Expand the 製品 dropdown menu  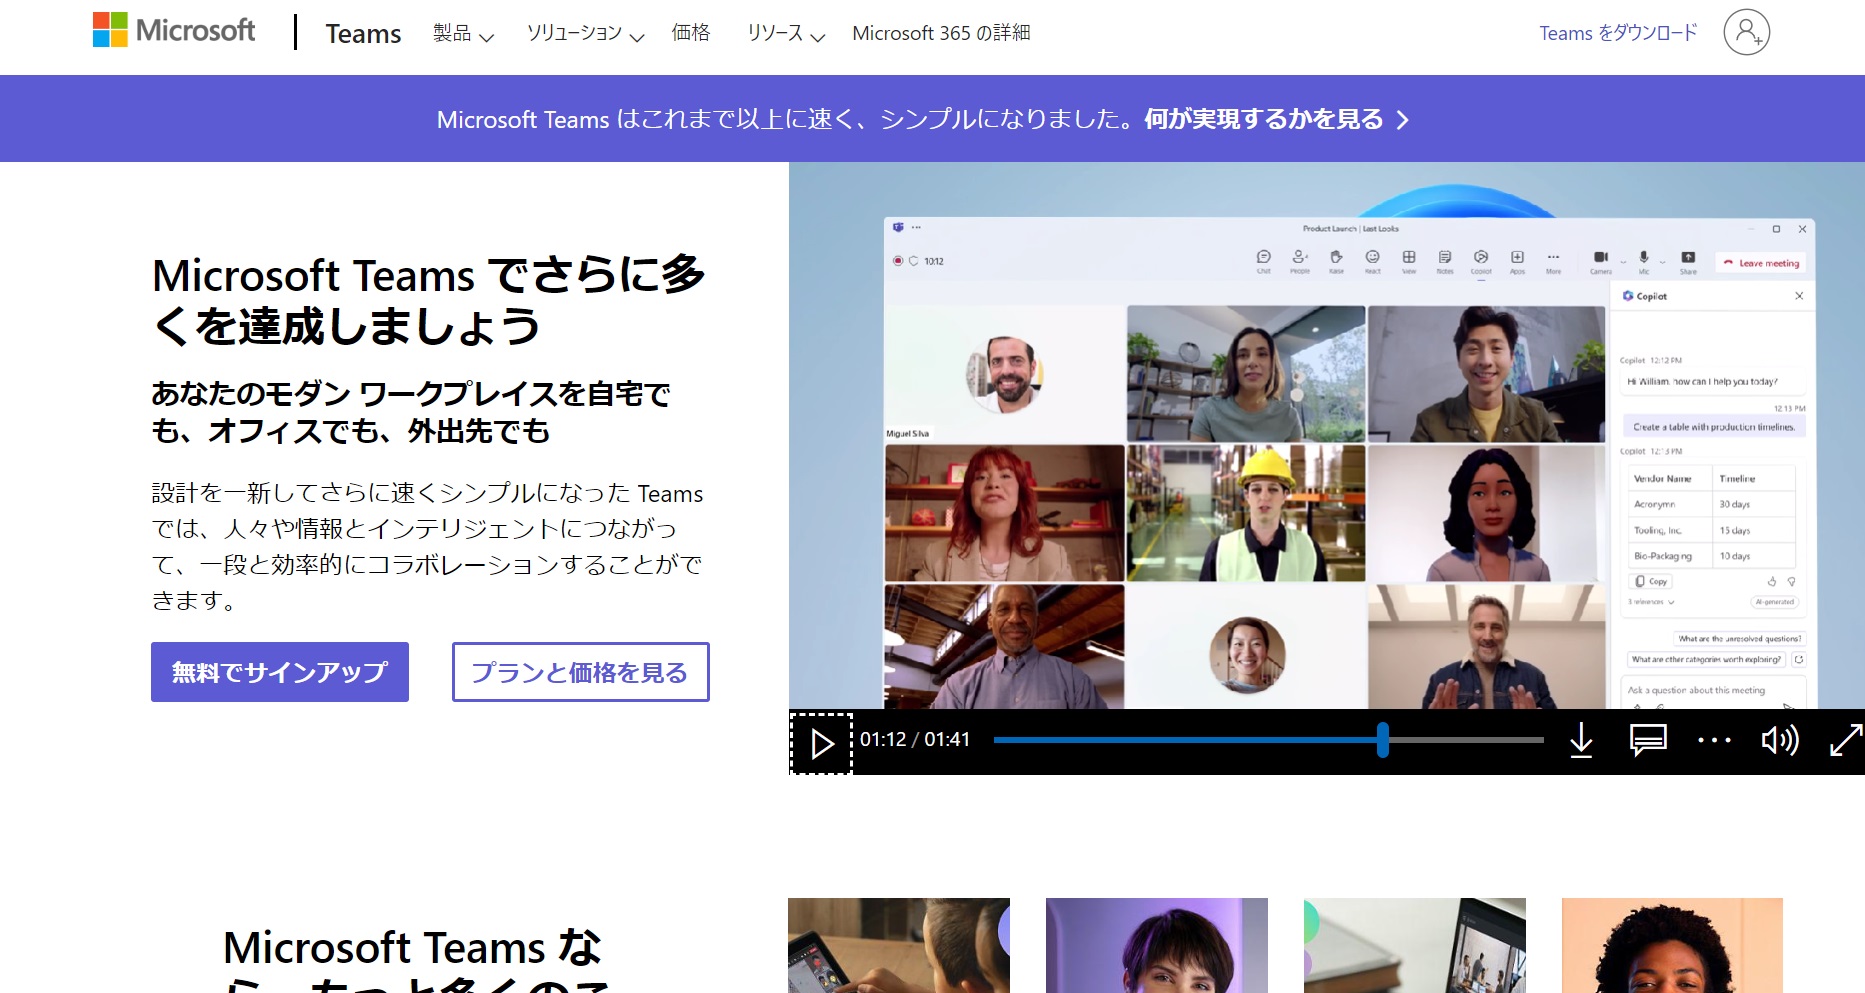tap(462, 33)
